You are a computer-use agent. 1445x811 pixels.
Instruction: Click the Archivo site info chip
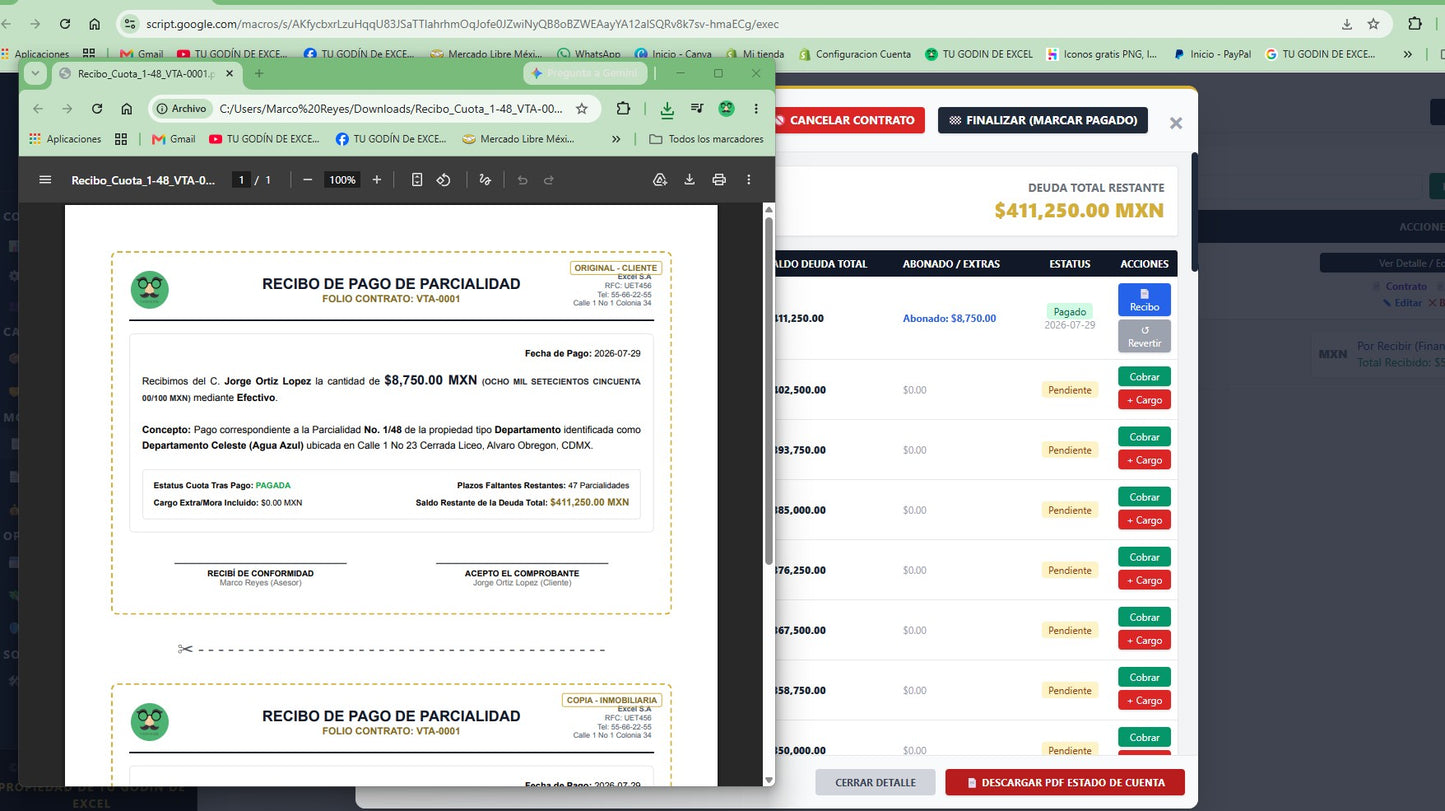179,108
